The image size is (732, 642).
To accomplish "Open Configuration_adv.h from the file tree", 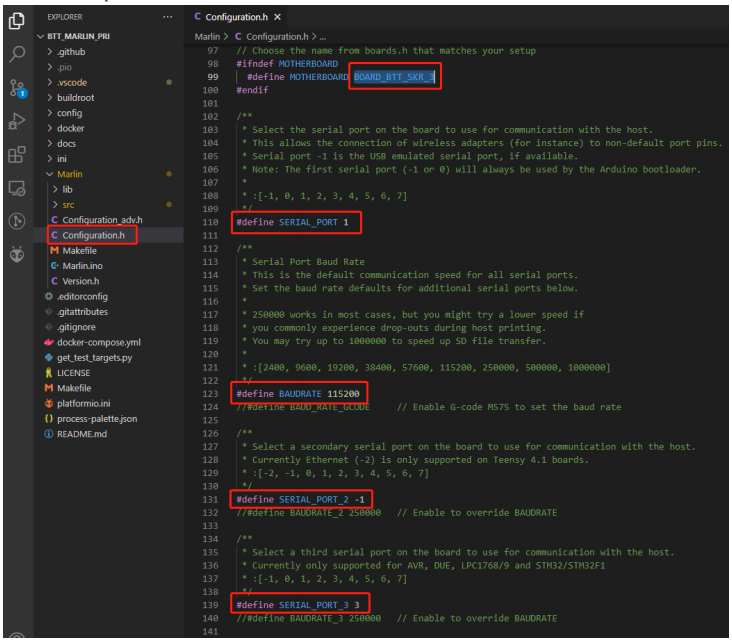I will 102,219.
